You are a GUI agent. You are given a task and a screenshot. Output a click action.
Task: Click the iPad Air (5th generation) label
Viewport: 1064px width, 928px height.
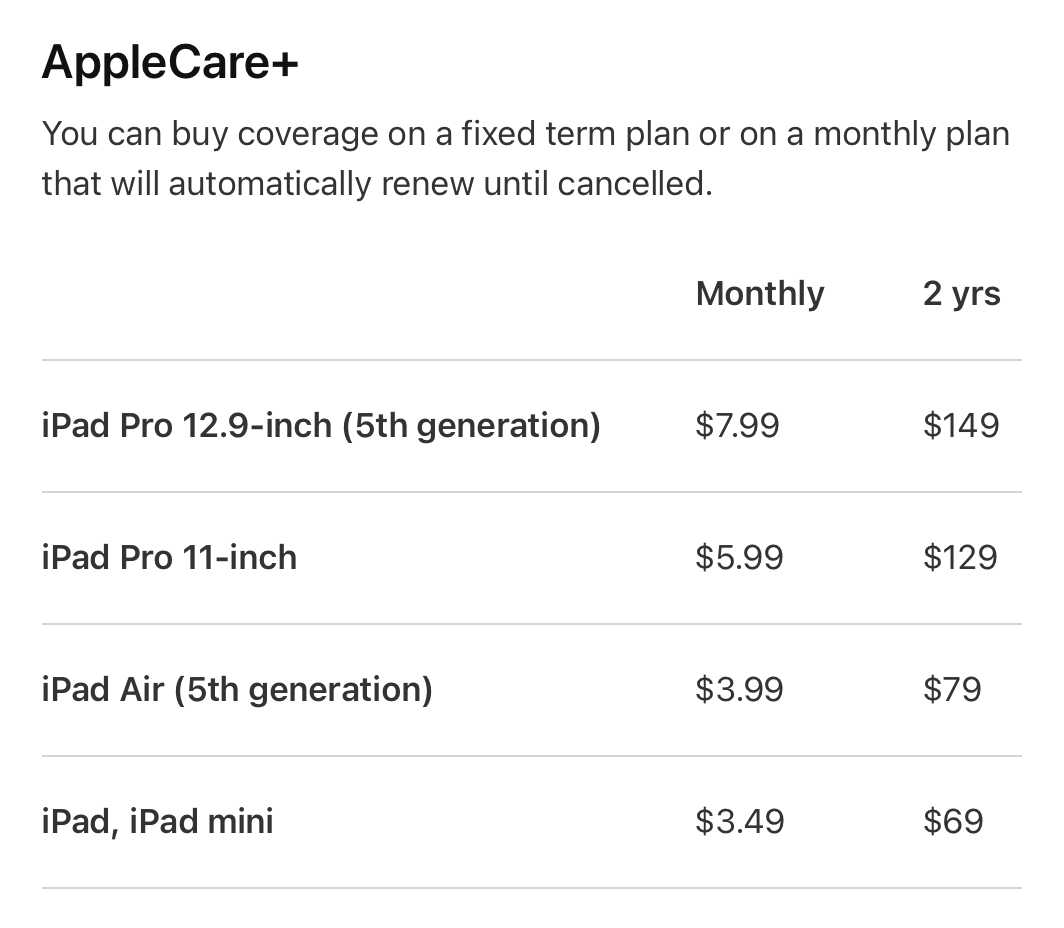tap(237, 689)
